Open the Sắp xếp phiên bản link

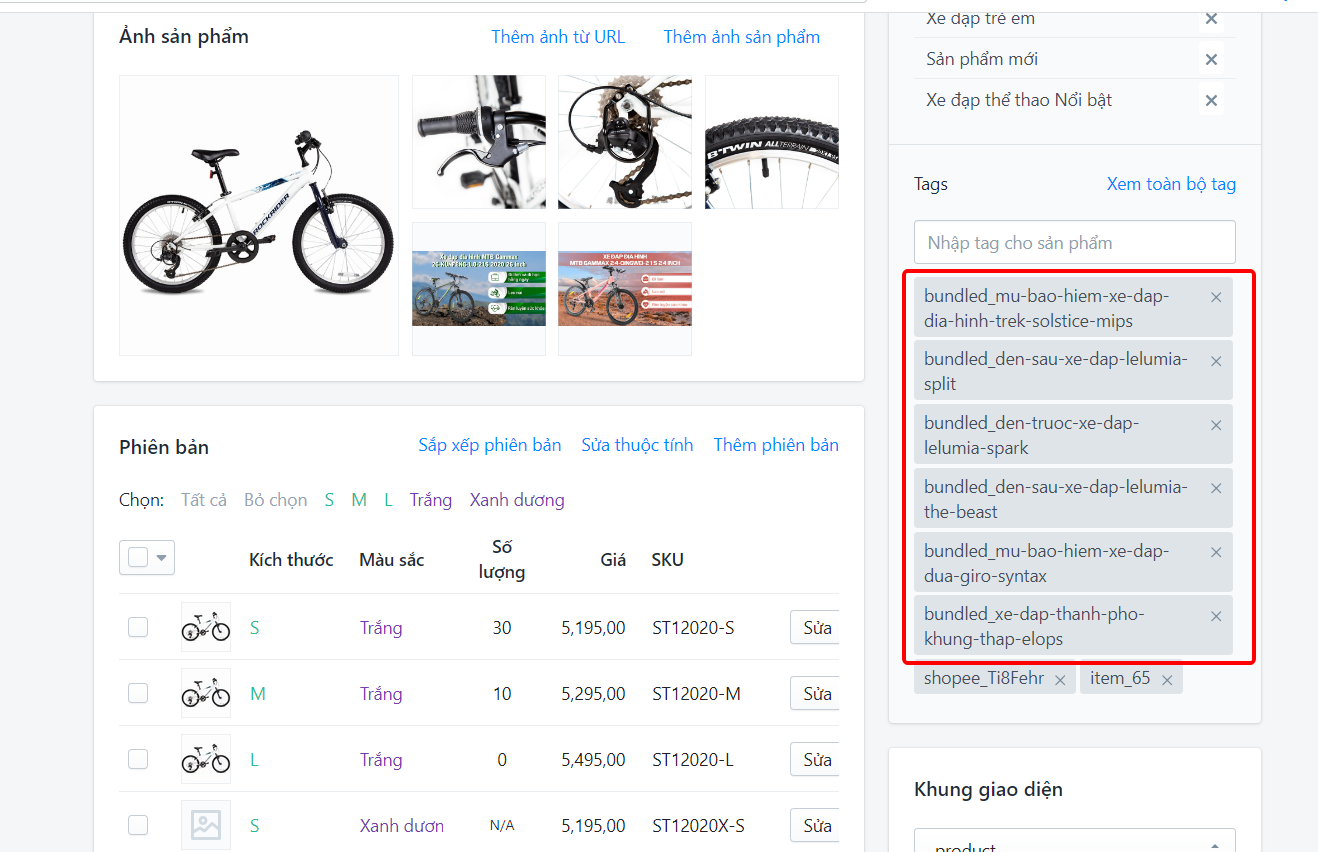490,445
